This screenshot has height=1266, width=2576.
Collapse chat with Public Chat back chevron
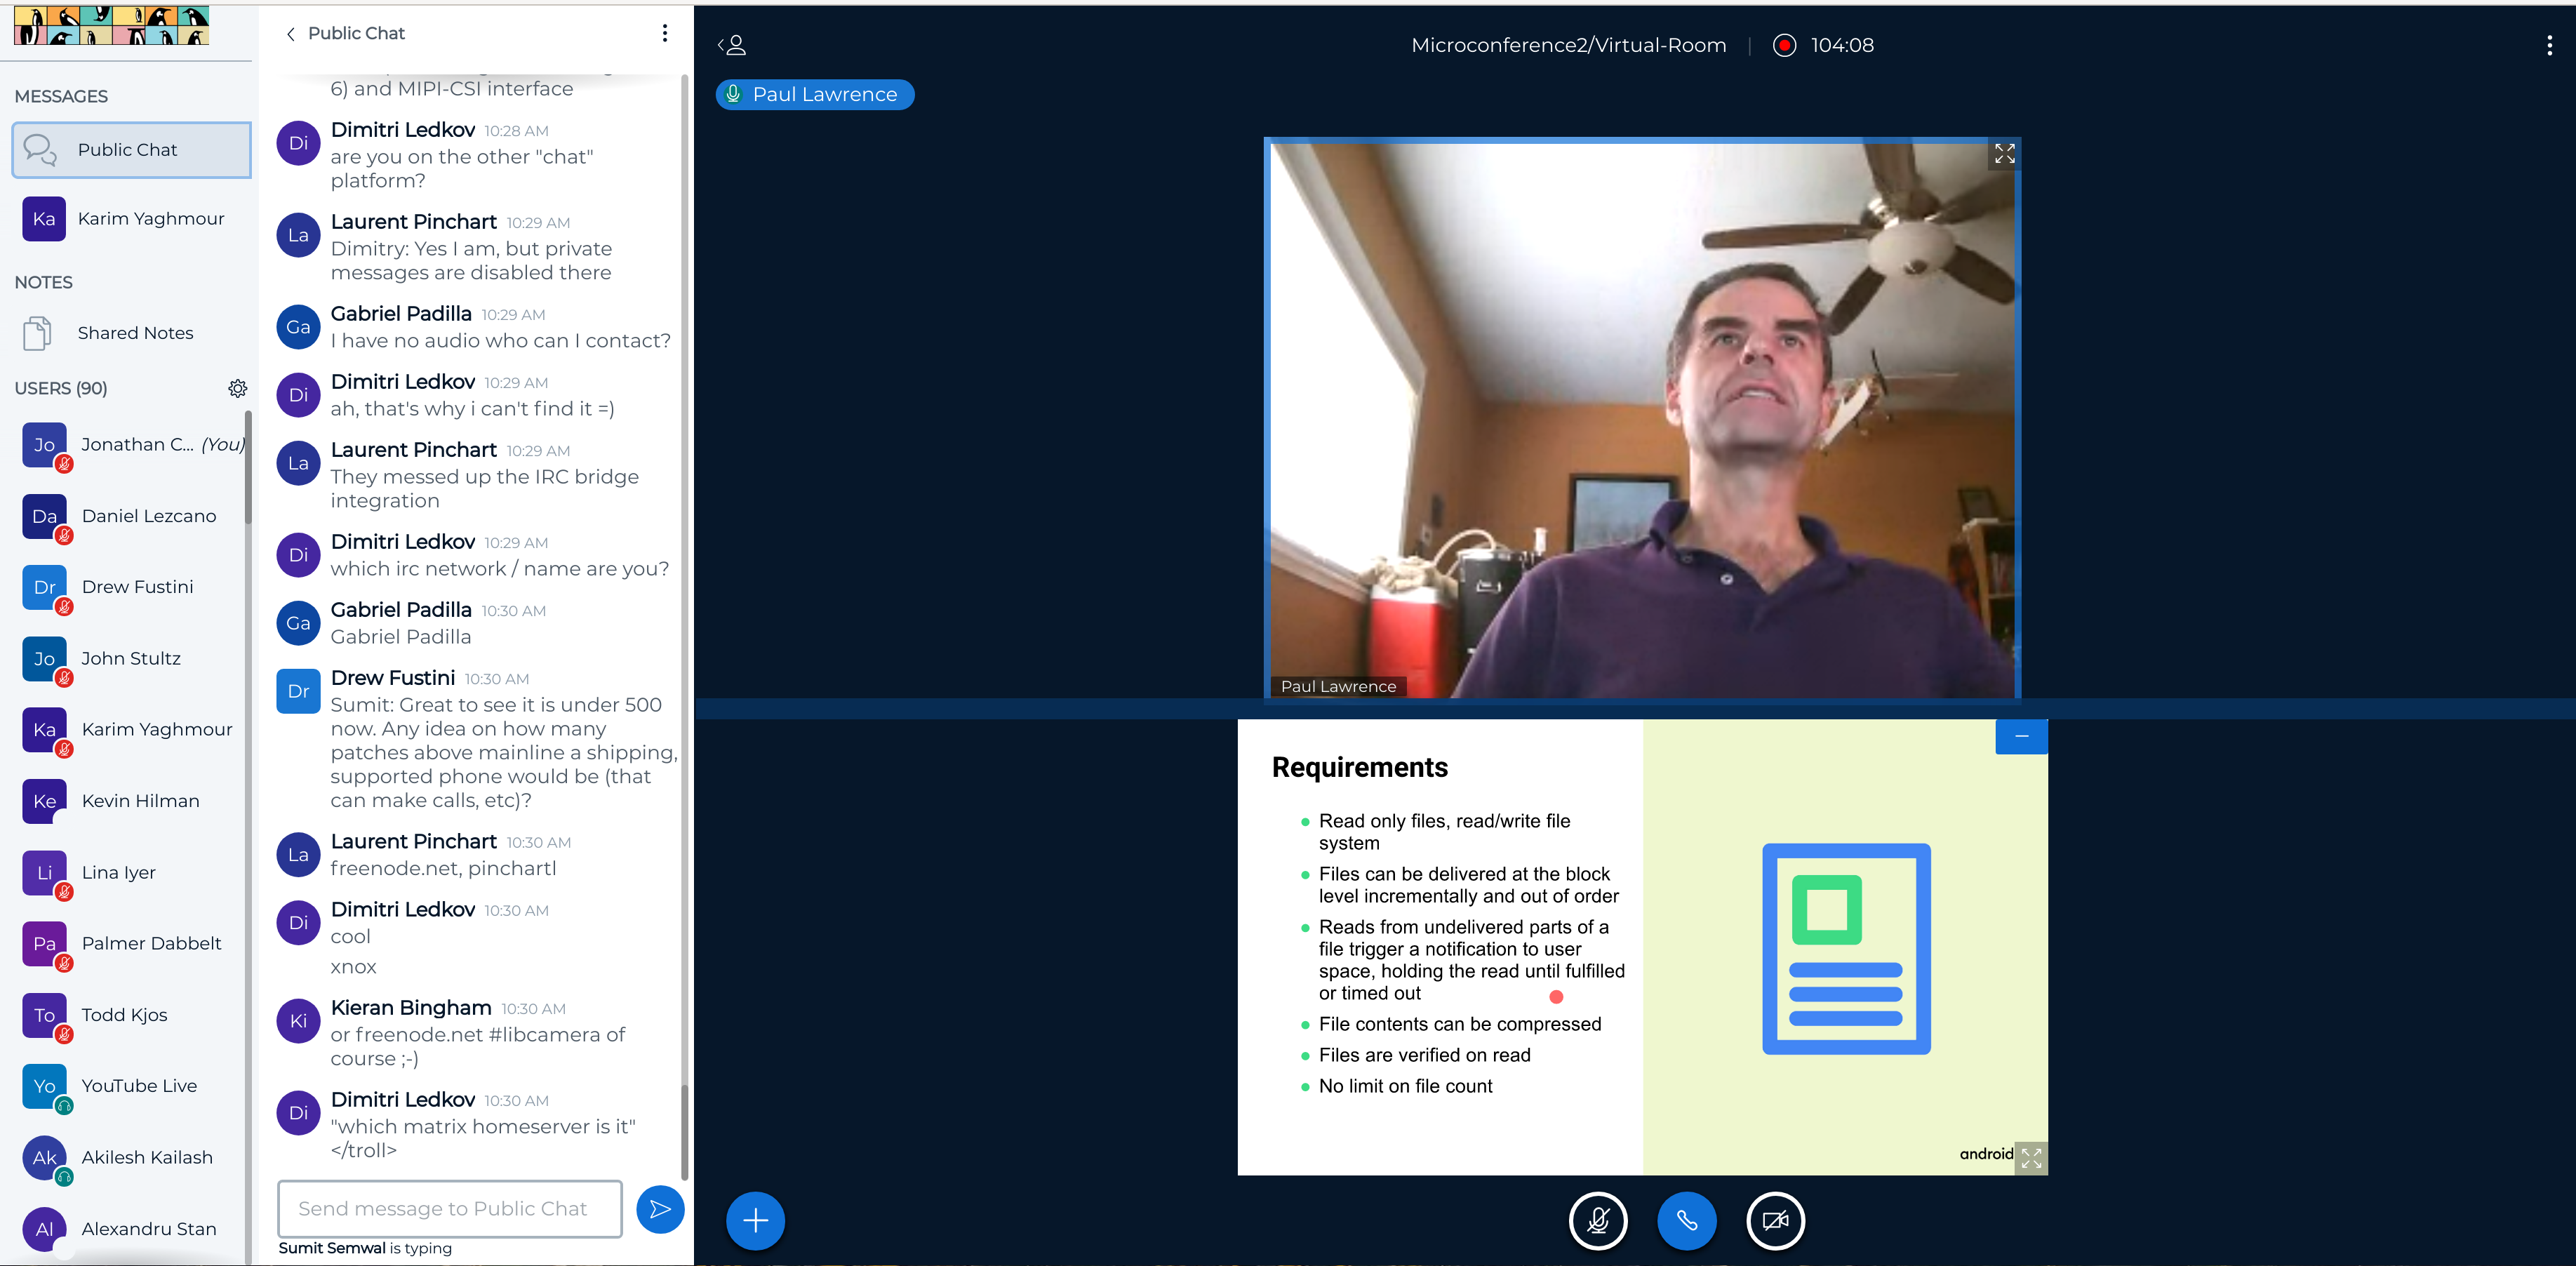(291, 34)
